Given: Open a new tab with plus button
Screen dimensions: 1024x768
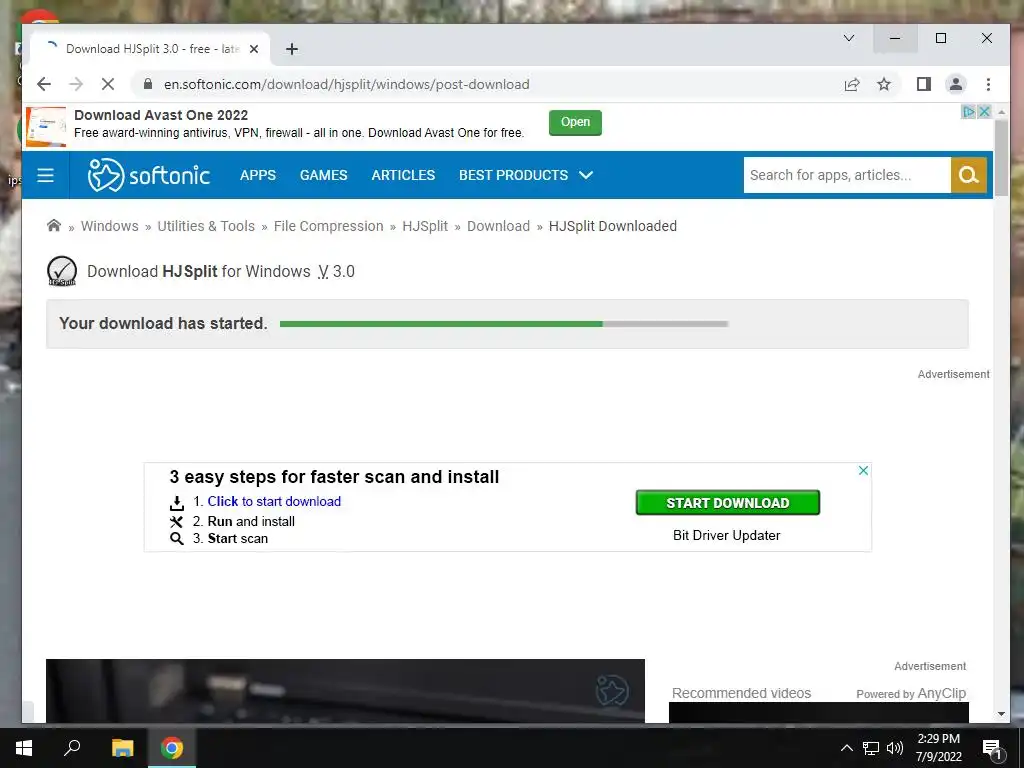Looking at the screenshot, I should [292, 49].
